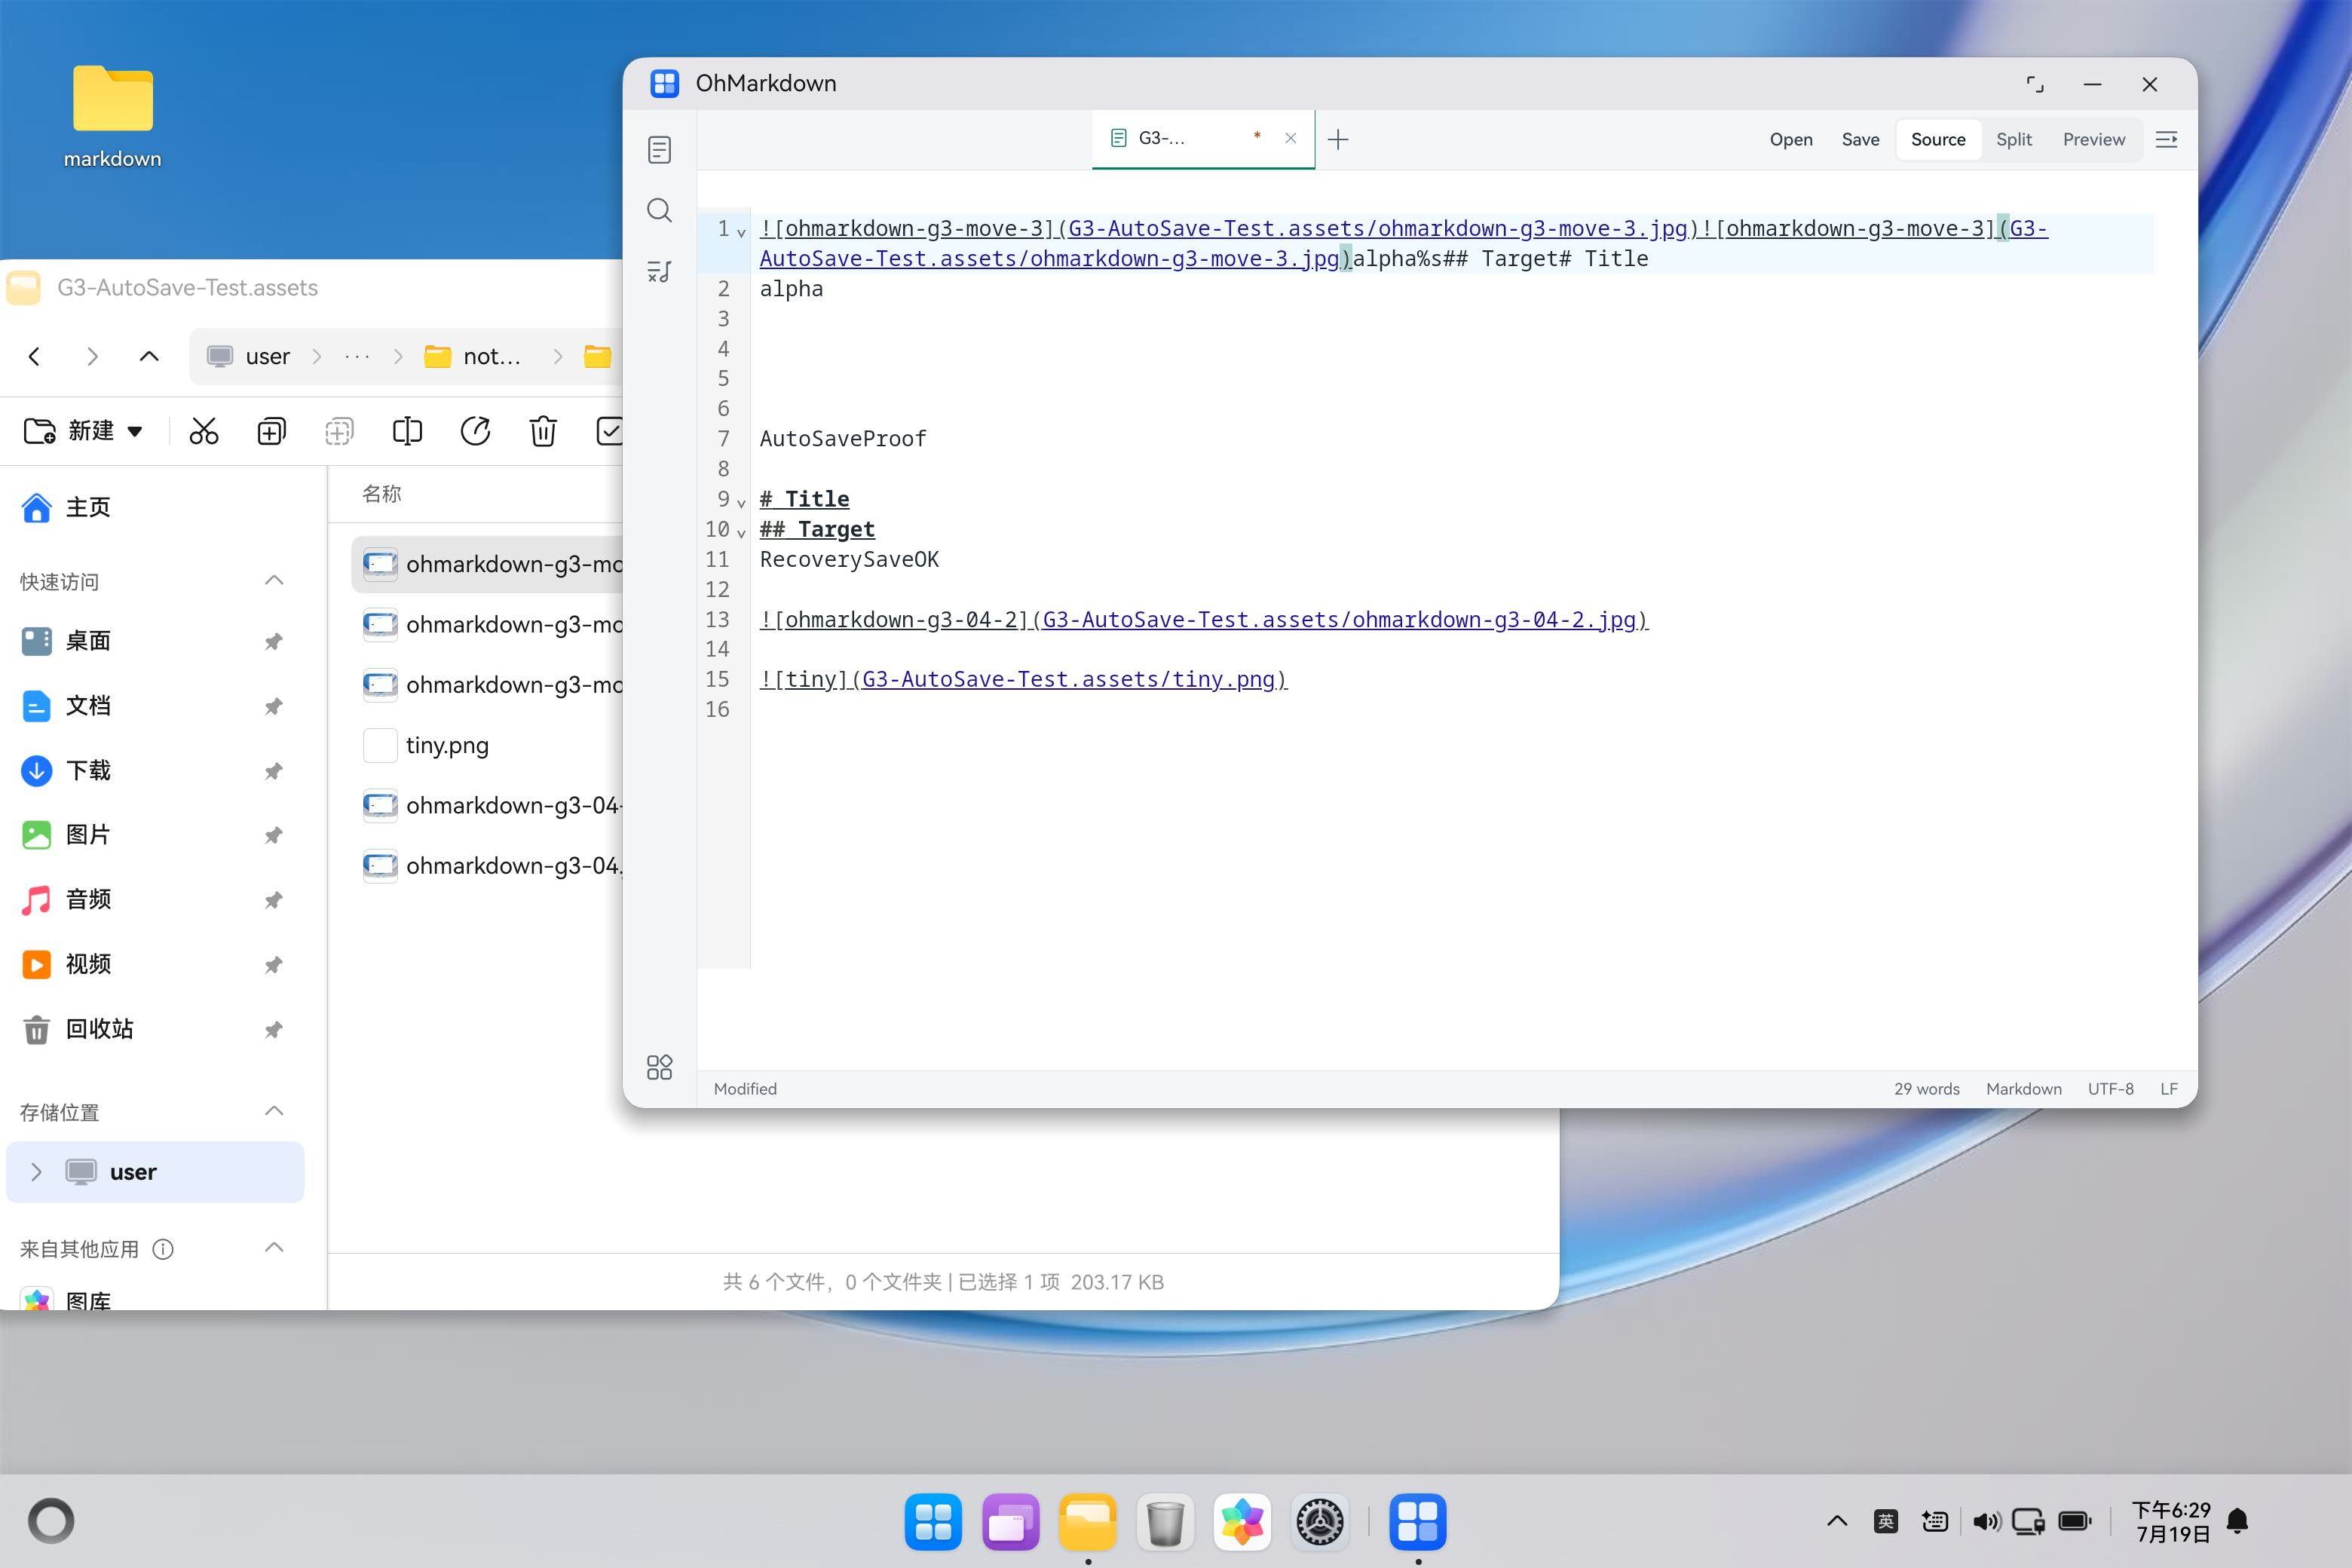
Task: Open the OhMarkdown hamburger menu icon
Action: [x=2166, y=140]
